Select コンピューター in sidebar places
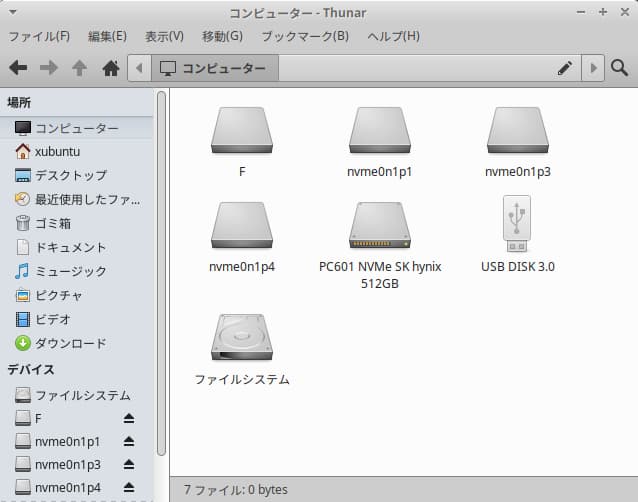The width and height of the screenshot is (638, 502). 76,128
